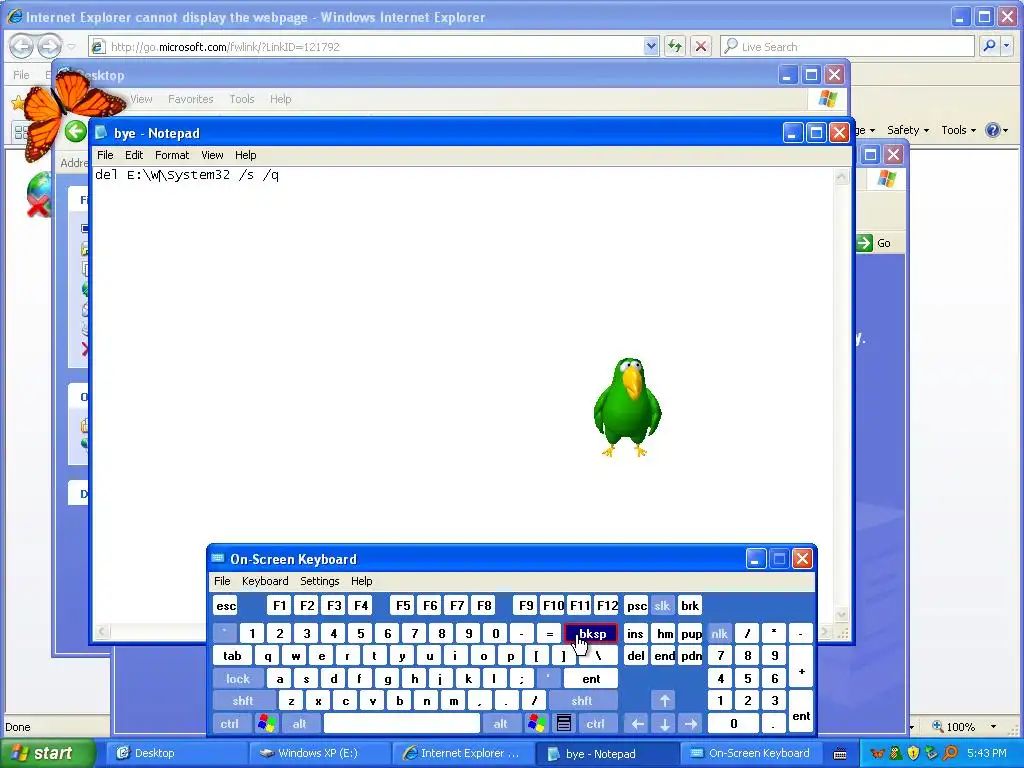
Task: Click the IE Stop X icon
Action: (701, 46)
